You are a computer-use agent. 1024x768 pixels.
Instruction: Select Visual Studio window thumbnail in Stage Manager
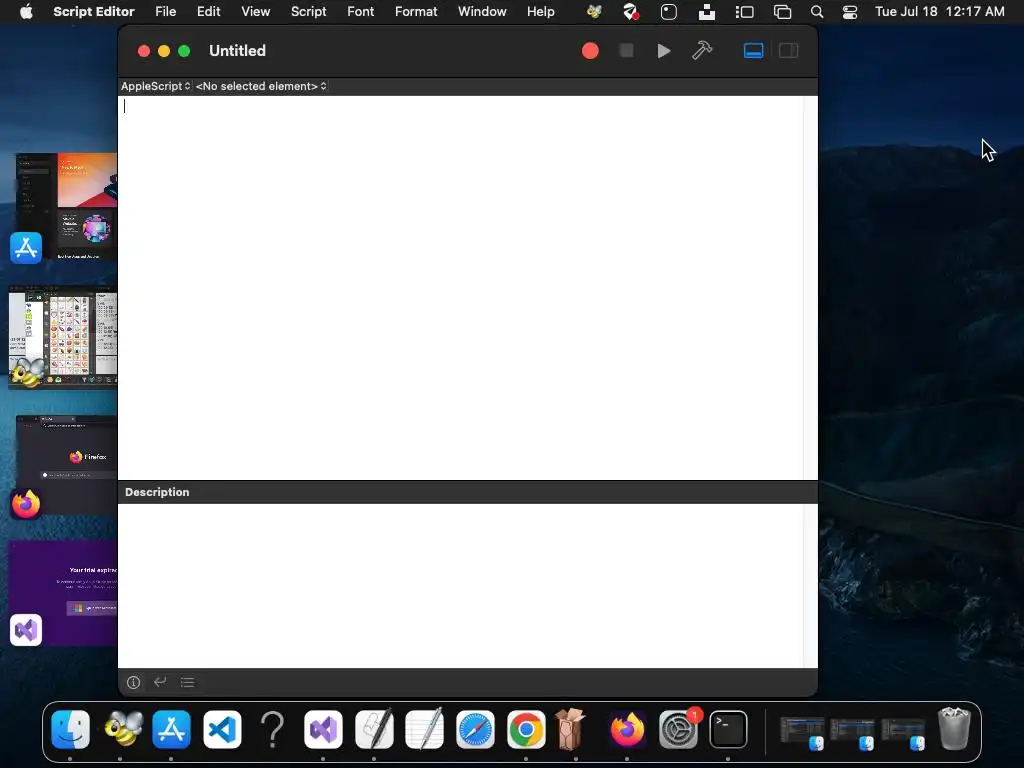pyautogui.click(x=63, y=593)
